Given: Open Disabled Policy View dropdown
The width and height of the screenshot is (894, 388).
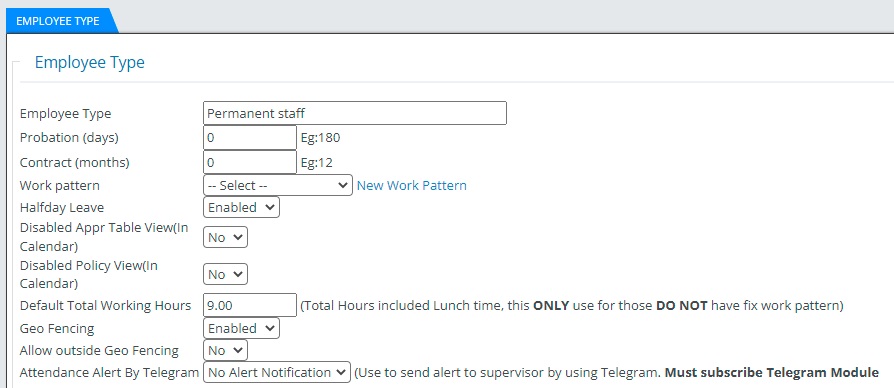Looking at the screenshot, I should click(x=225, y=274).
